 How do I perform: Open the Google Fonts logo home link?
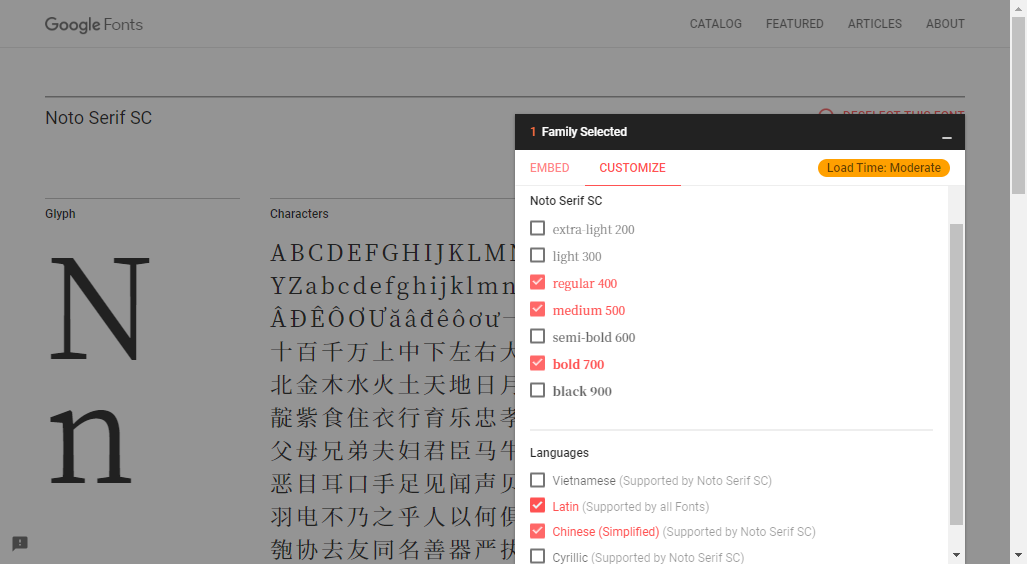[94, 24]
